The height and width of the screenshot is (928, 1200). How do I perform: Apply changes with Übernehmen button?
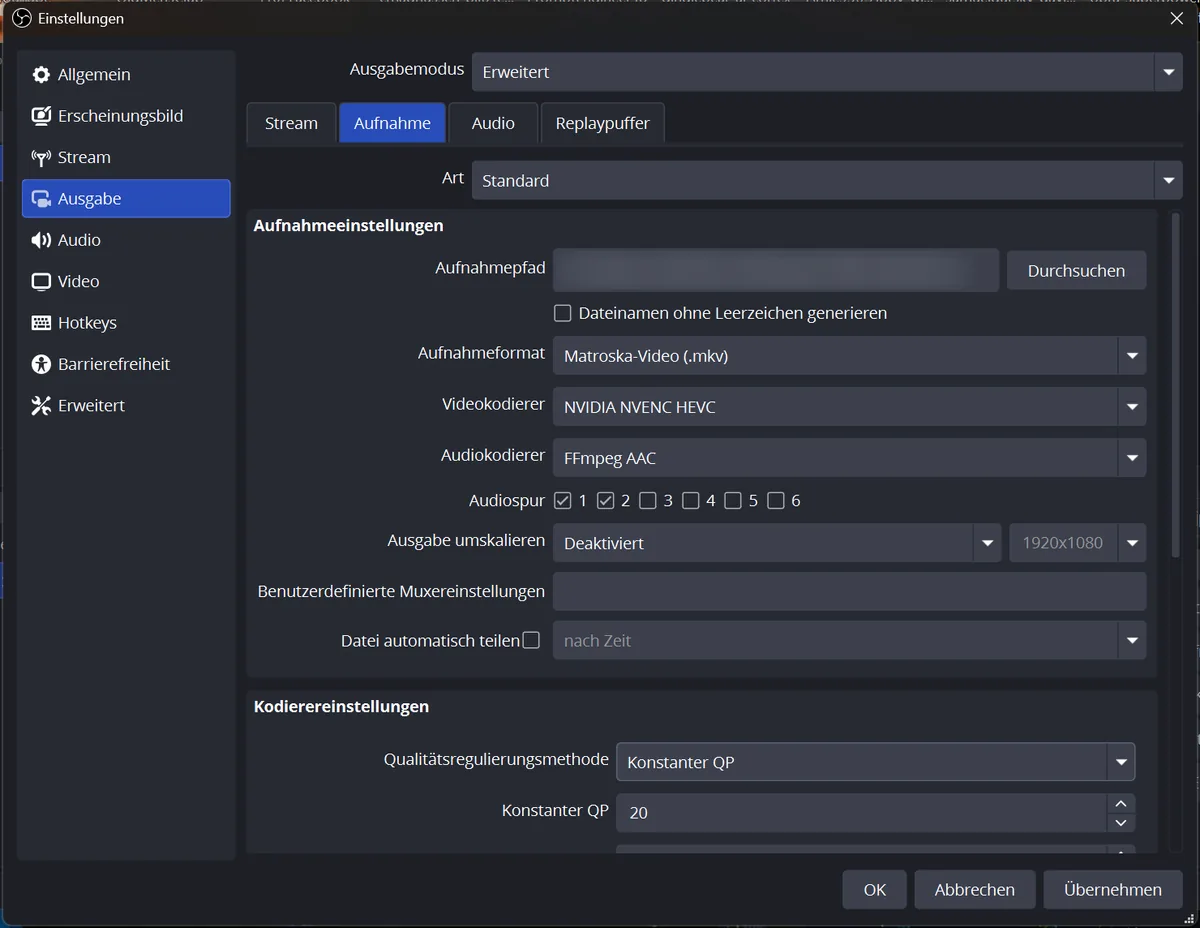[x=1113, y=890]
